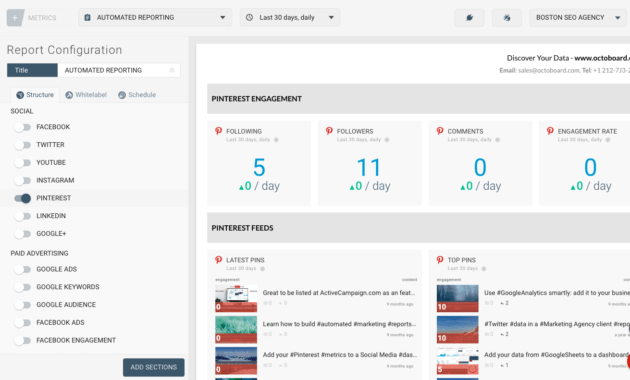The height and width of the screenshot is (380, 630).
Task: Open the Twitter data top pin thumbnail
Action: (x=458, y=329)
